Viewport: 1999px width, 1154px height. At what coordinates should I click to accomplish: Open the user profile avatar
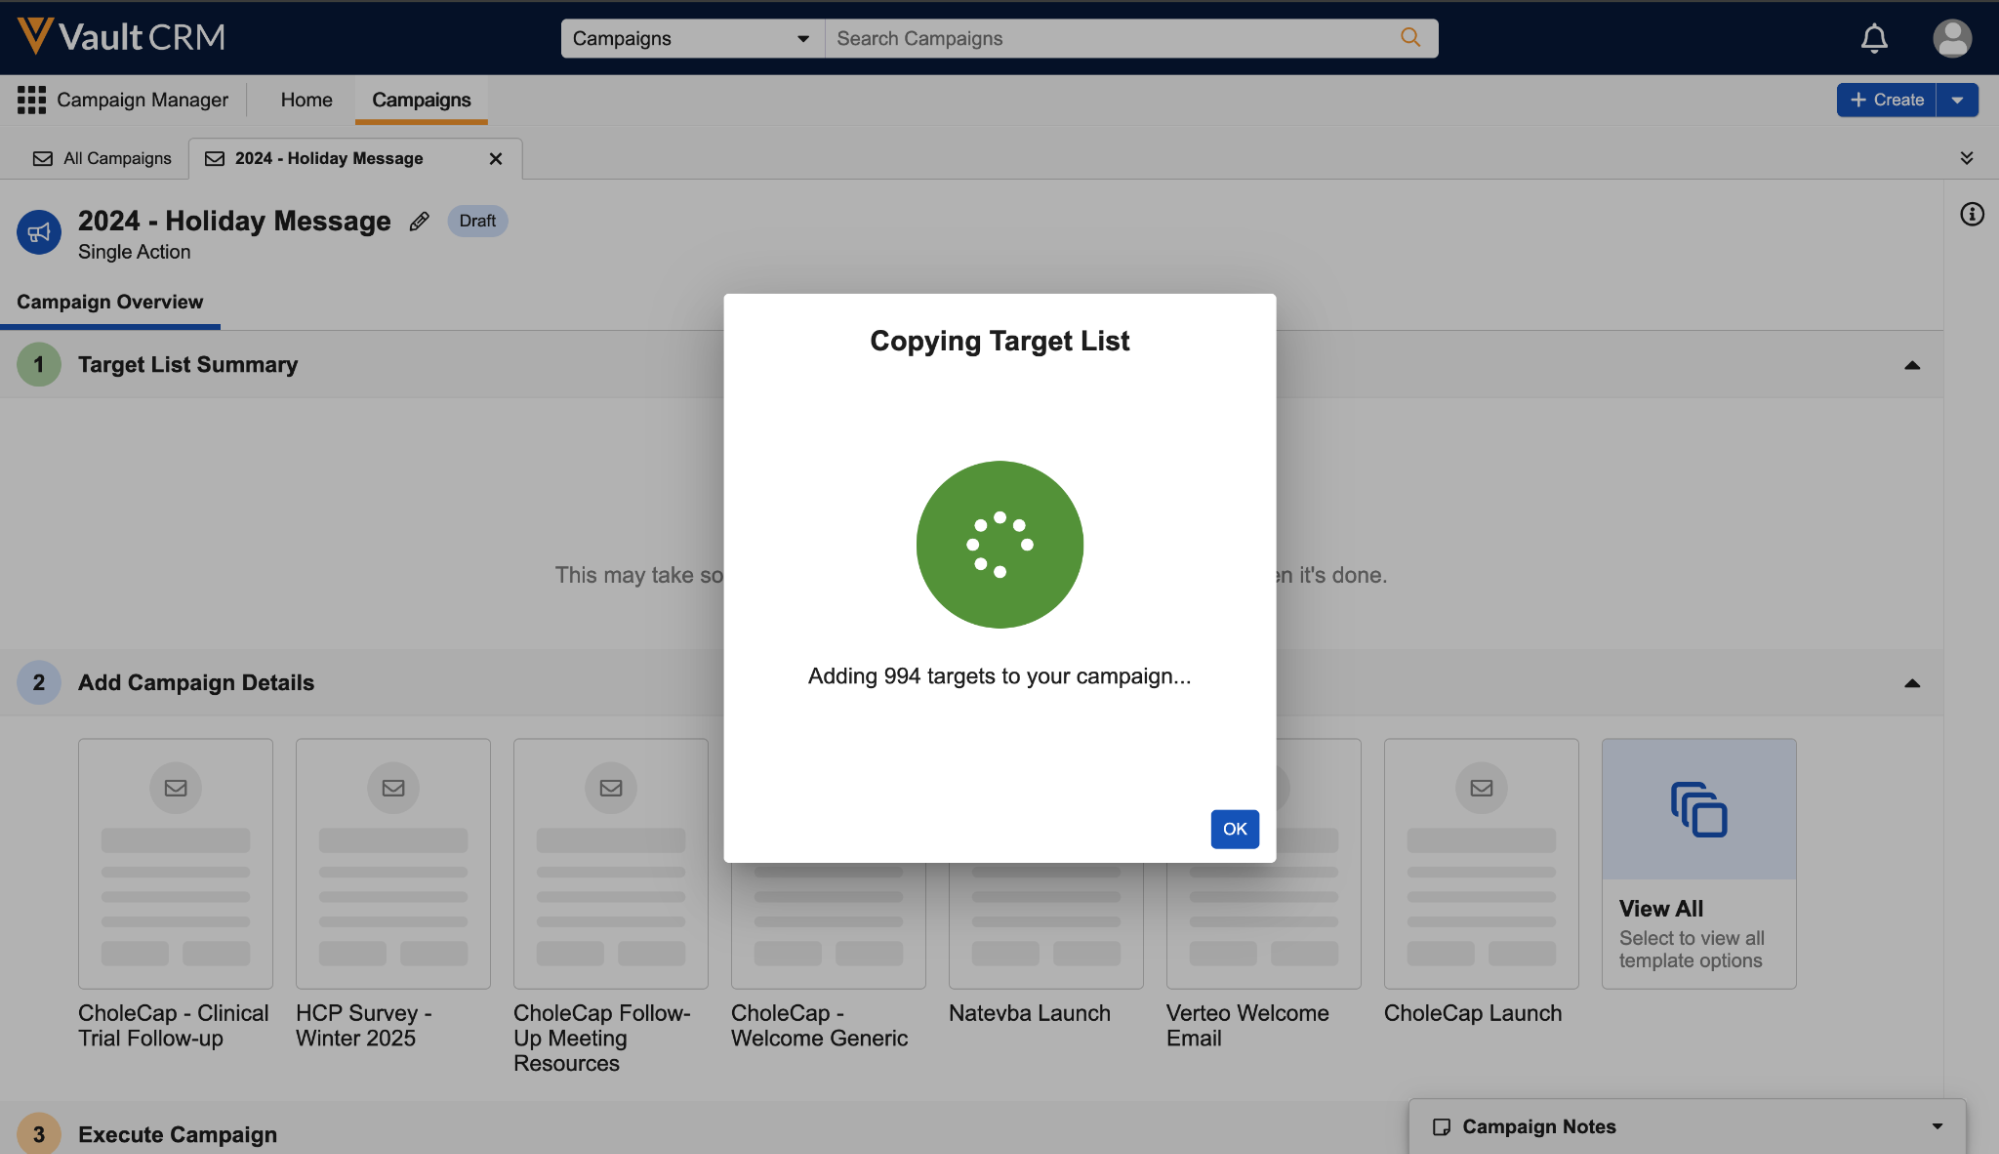pos(1951,38)
